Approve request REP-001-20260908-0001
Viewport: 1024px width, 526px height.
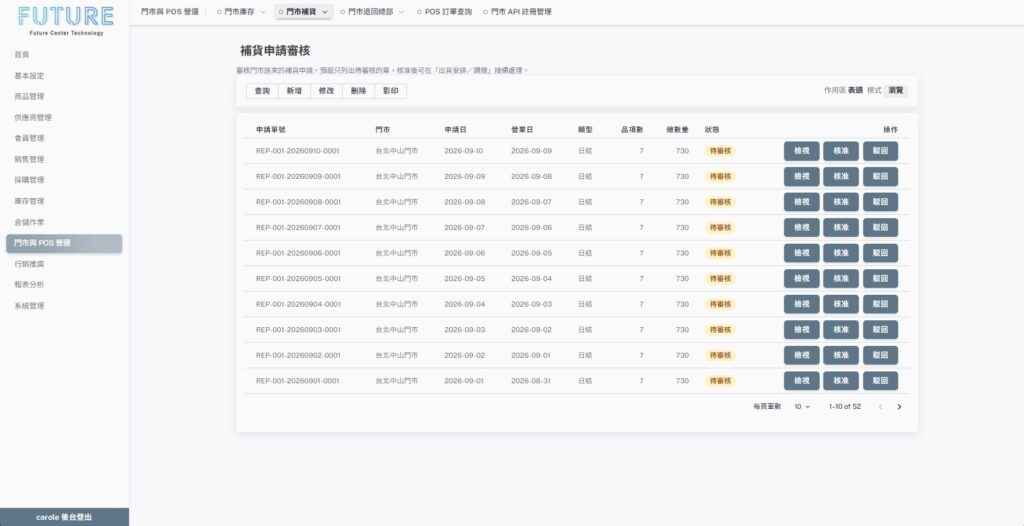pos(840,202)
